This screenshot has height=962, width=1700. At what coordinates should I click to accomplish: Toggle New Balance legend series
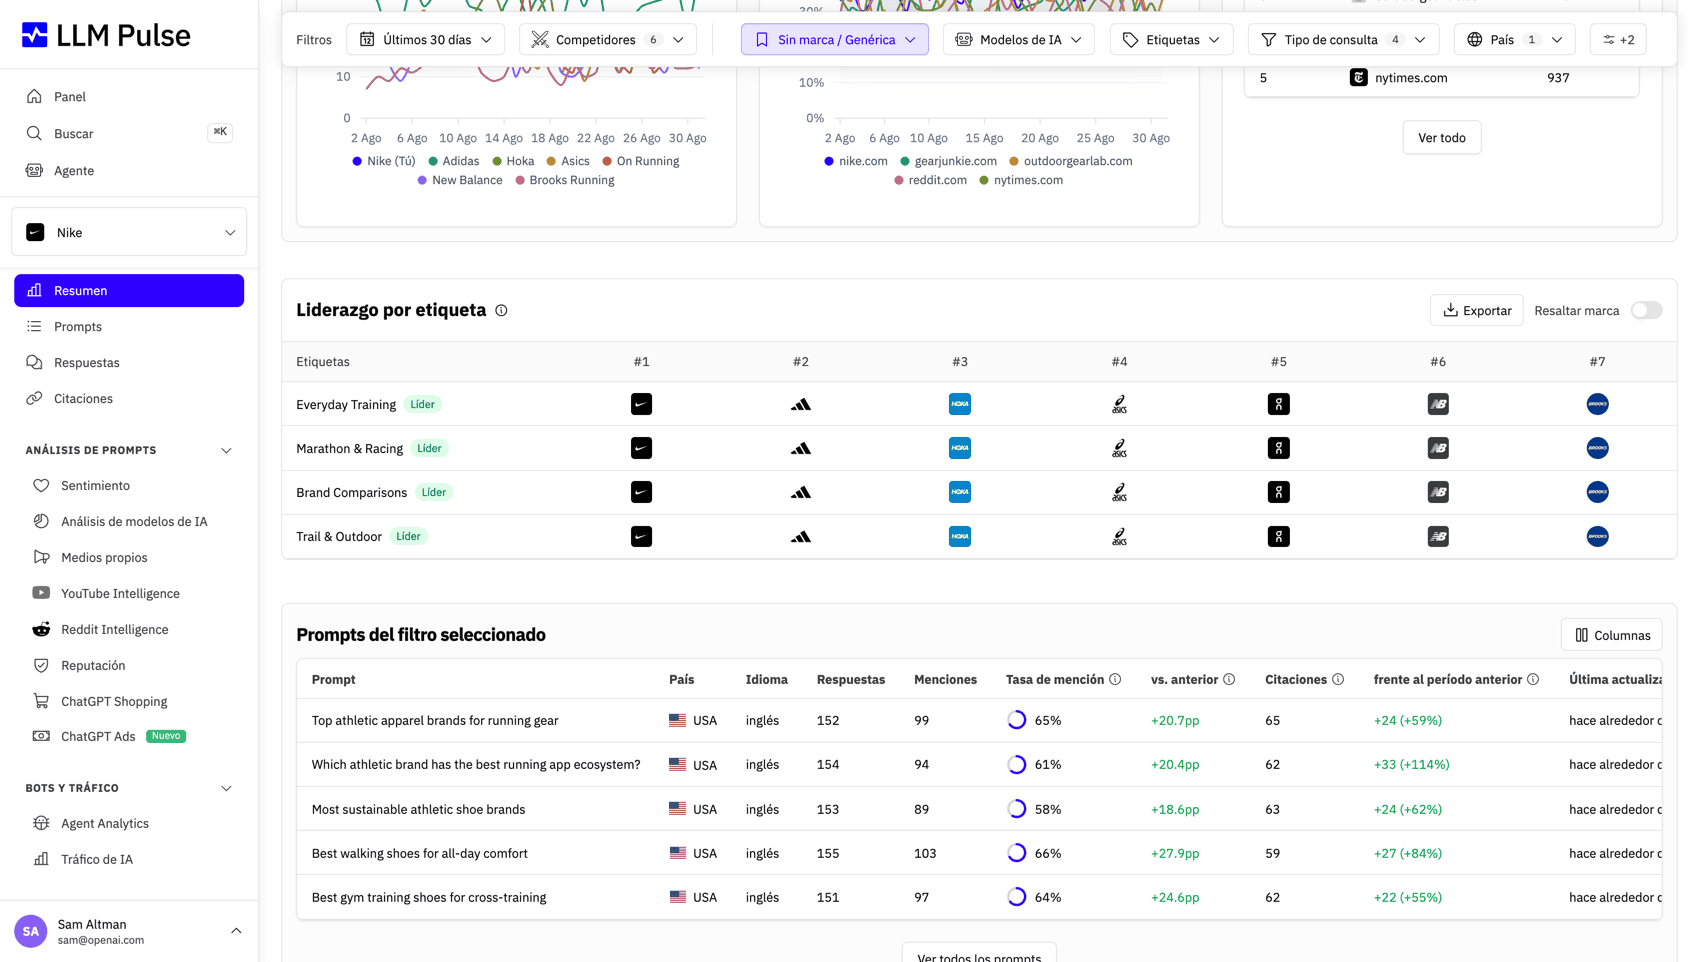point(460,181)
